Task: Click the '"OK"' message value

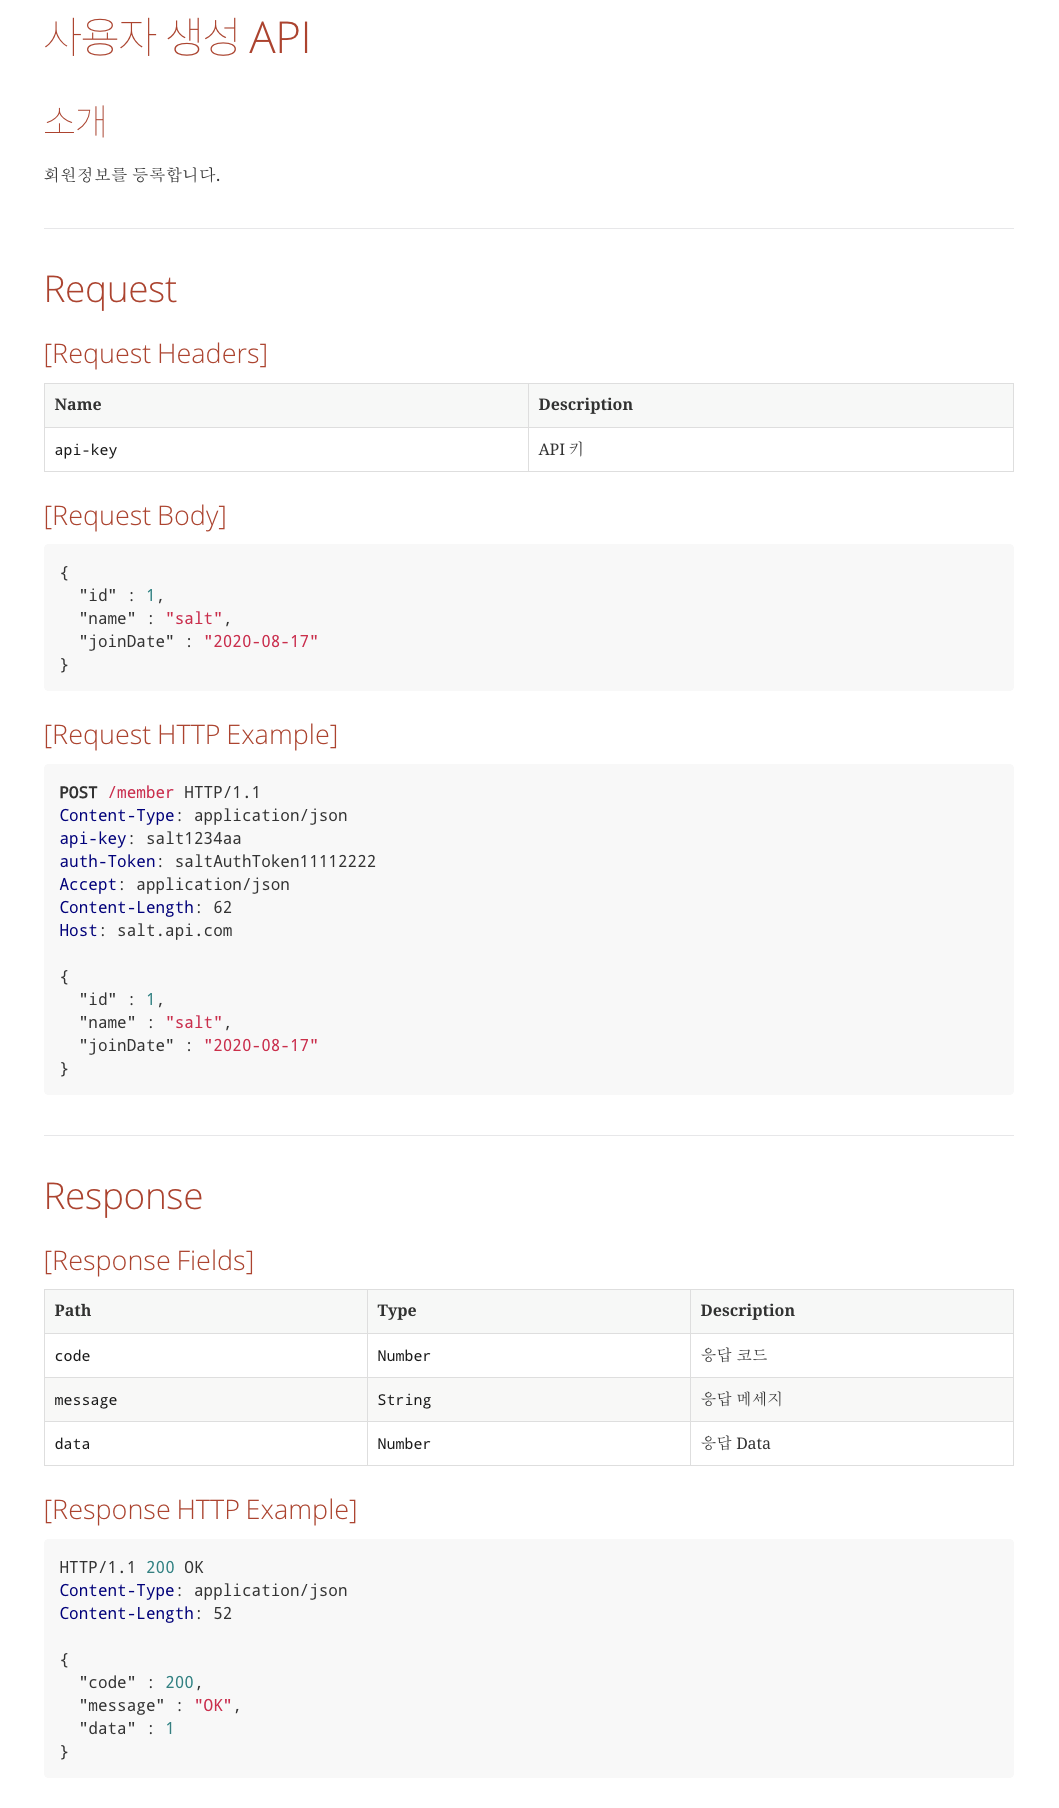Action: tap(213, 1706)
